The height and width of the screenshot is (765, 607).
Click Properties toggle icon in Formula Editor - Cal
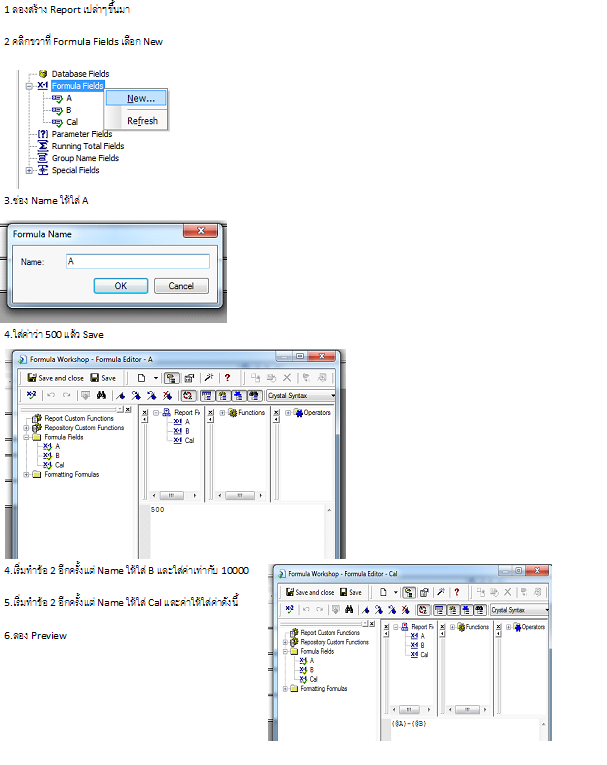click(x=424, y=592)
